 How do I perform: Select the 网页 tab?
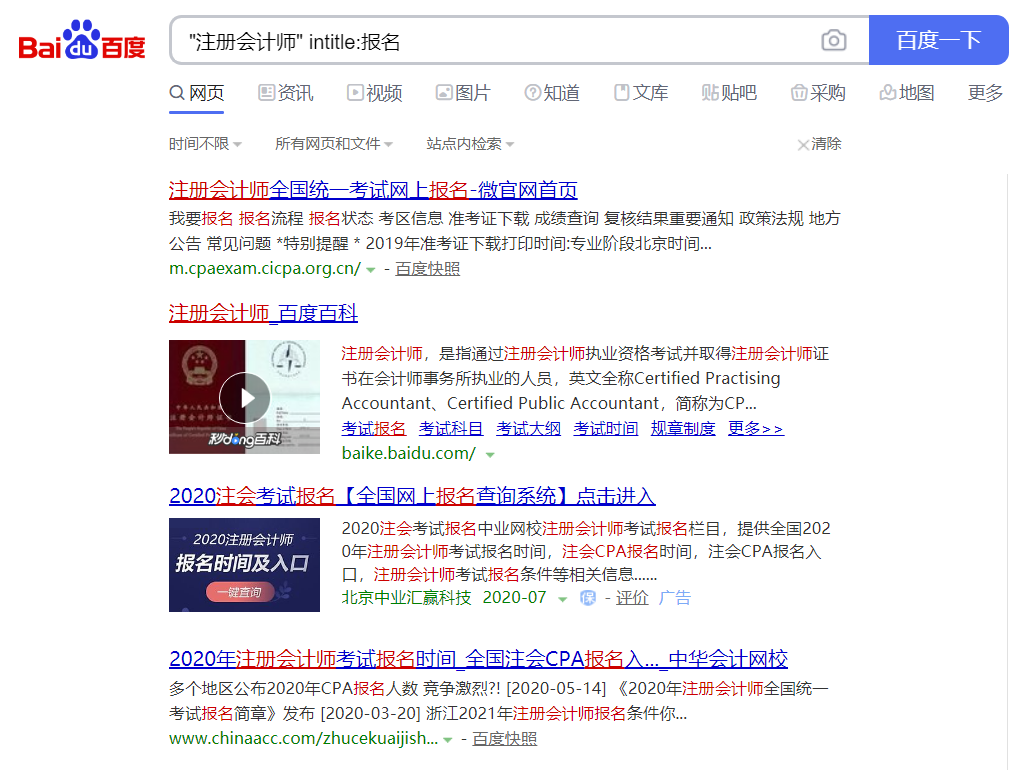pos(196,93)
